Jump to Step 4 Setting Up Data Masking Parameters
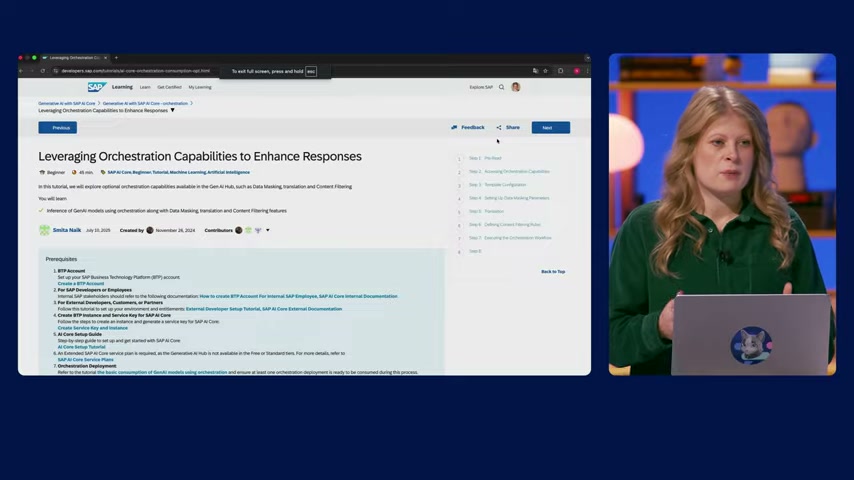The height and width of the screenshot is (480, 854). (x=509, y=198)
